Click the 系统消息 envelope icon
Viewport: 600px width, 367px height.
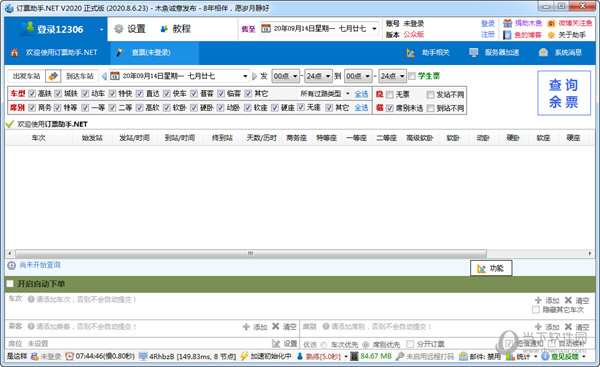click(543, 52)
